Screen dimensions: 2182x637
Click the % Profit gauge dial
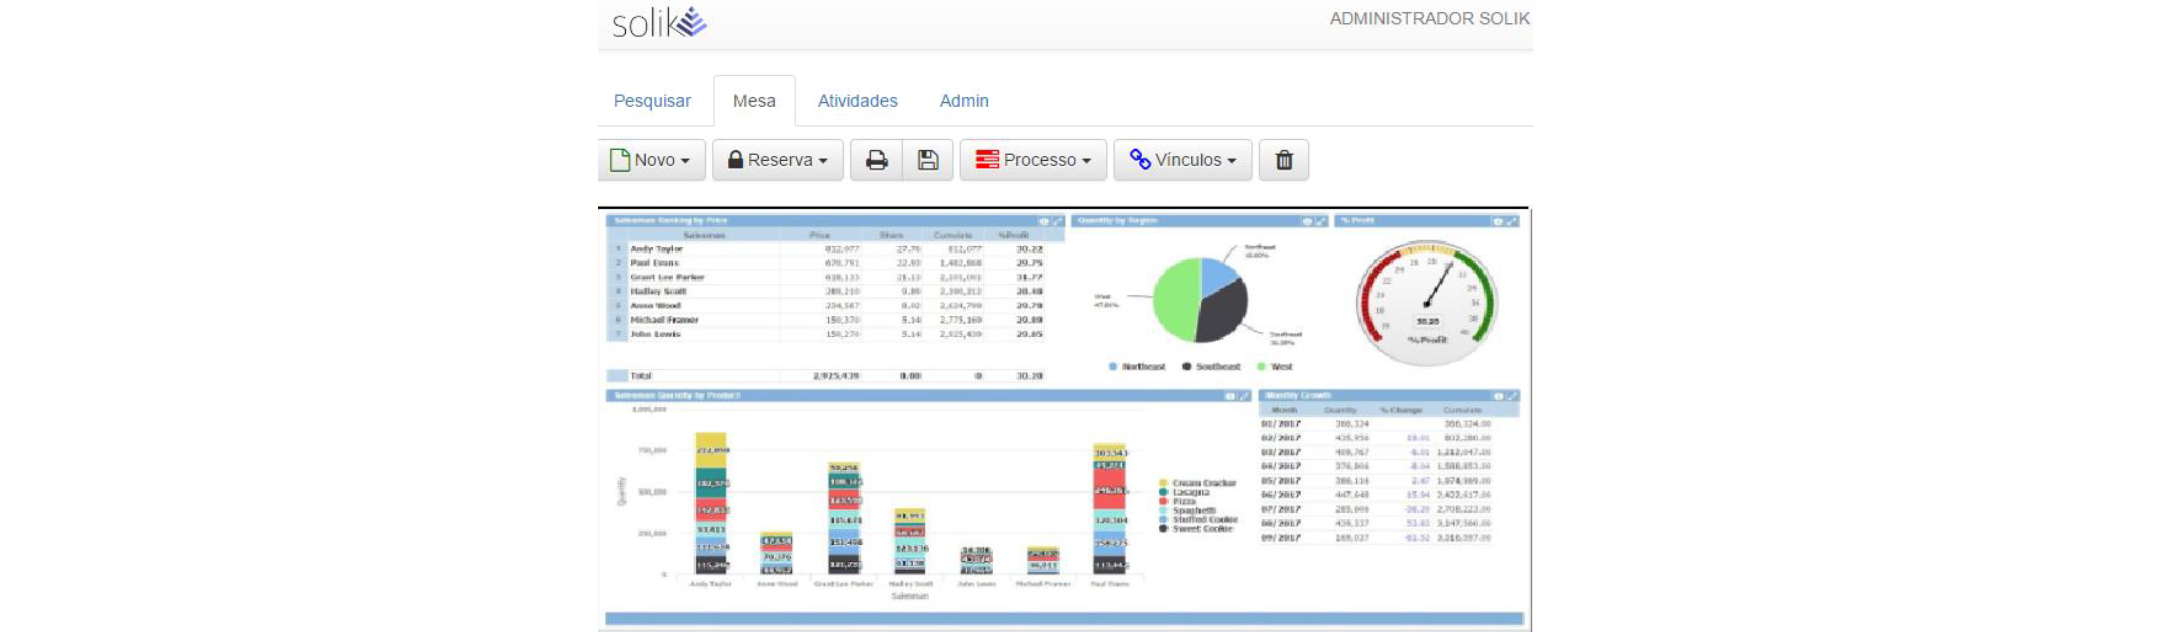tap(1427, 301)
